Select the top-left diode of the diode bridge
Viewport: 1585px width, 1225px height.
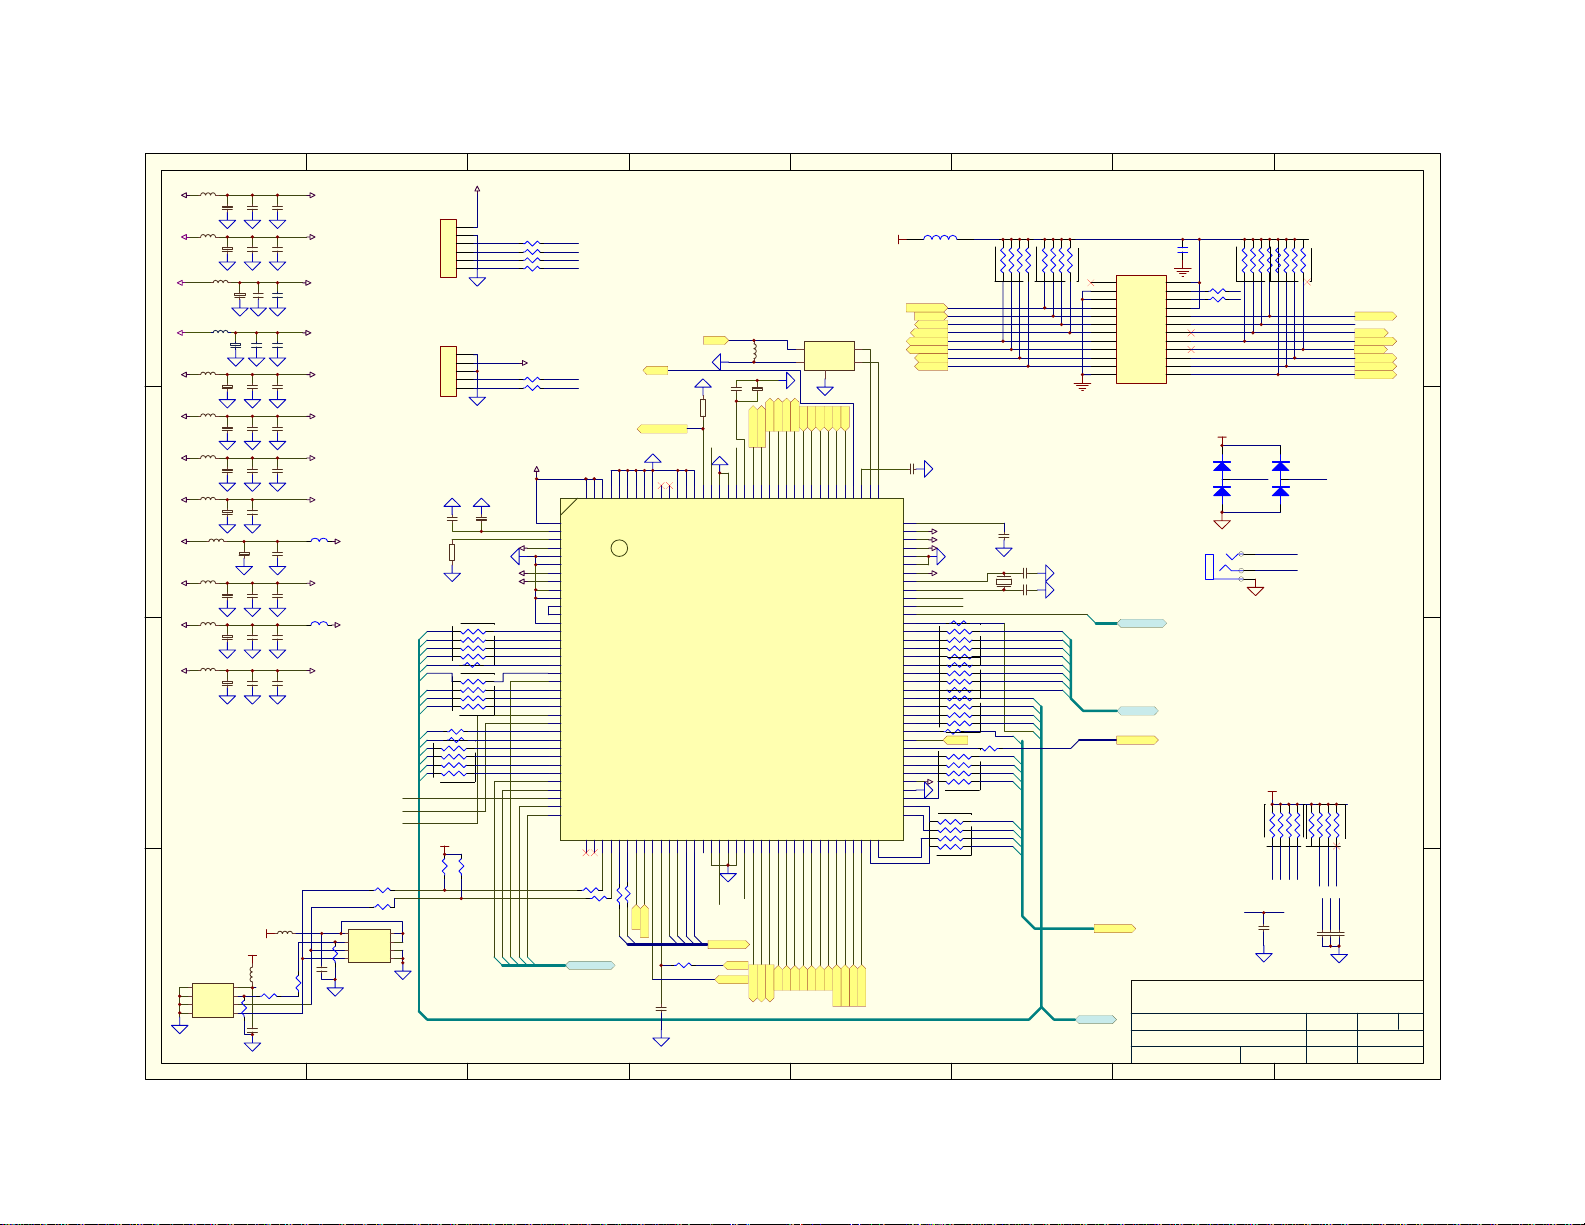click(1222, 467)
